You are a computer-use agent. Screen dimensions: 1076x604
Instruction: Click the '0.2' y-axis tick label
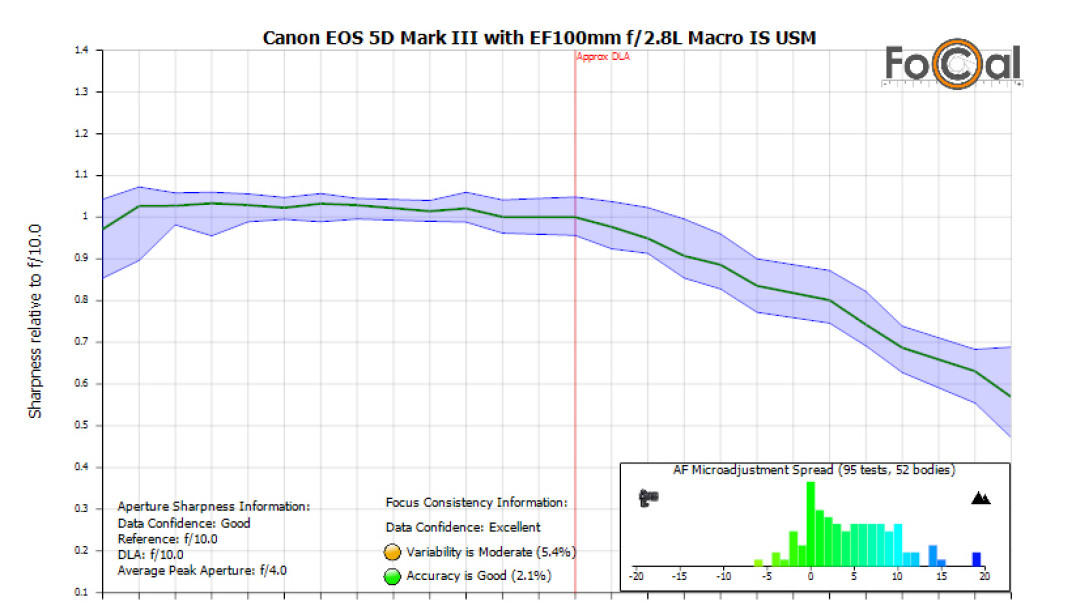click(x=81, y=550)
